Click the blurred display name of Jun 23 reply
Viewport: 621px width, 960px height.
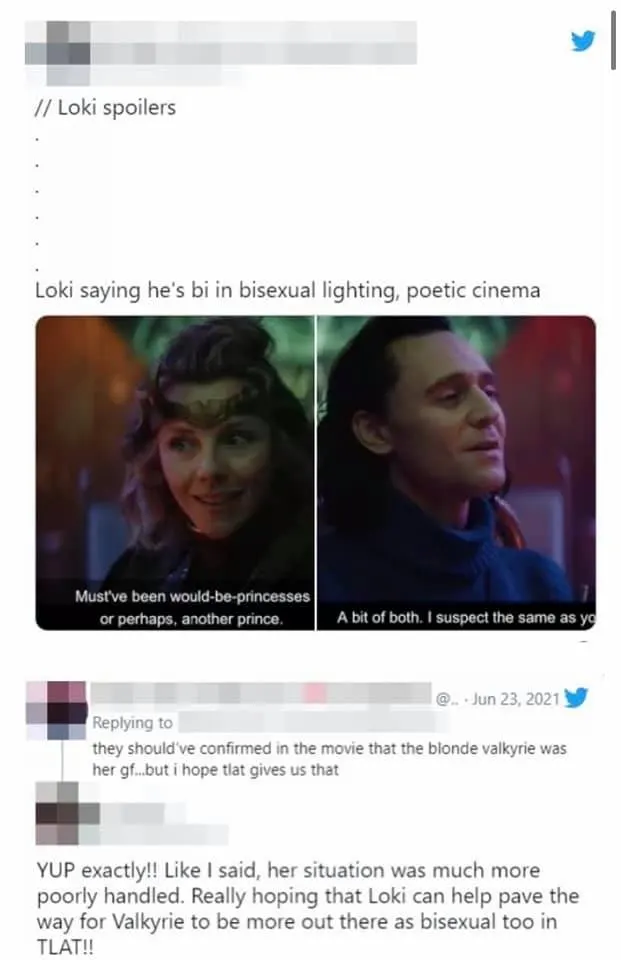pos(261,693)
